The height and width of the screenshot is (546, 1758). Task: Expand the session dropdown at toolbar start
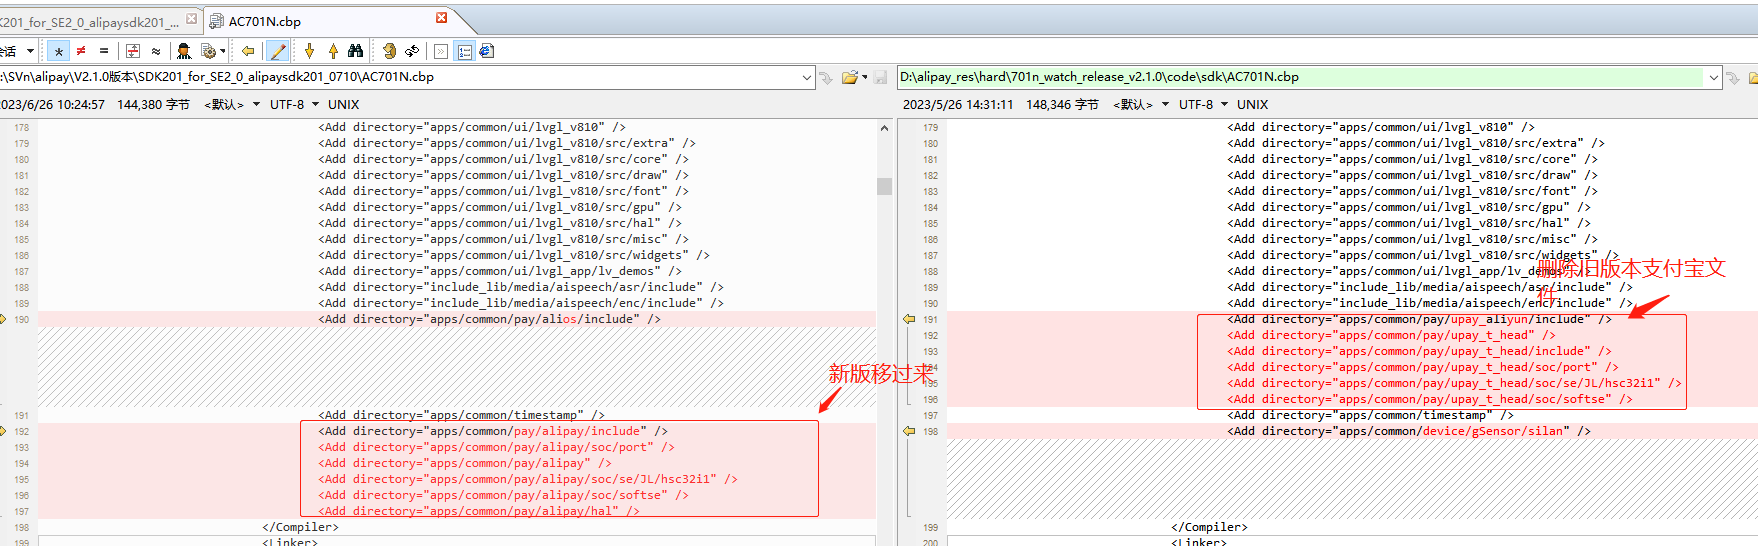(31, 51)
